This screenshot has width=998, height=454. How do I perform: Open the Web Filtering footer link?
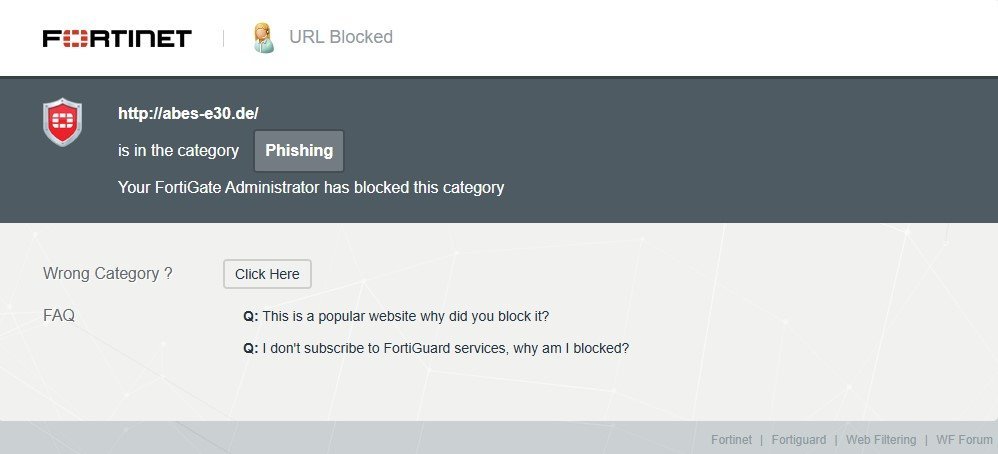(x=880, y=440)
